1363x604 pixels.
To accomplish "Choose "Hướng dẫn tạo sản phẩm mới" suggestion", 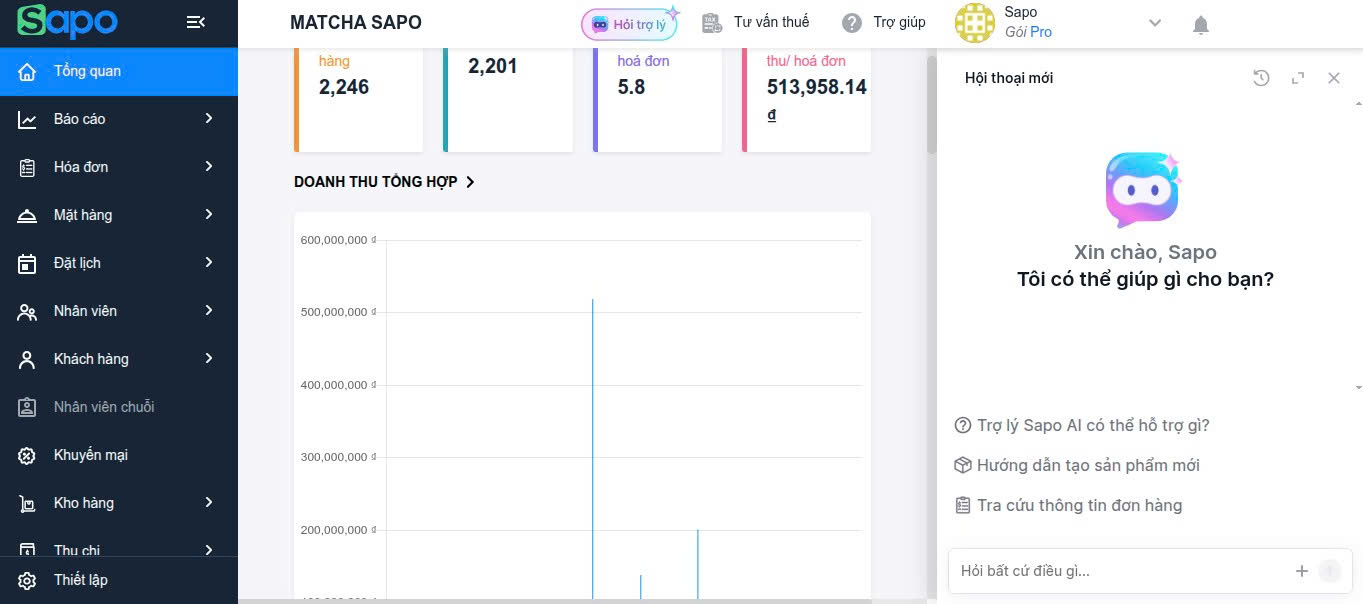I will [x=1077, y=465].
